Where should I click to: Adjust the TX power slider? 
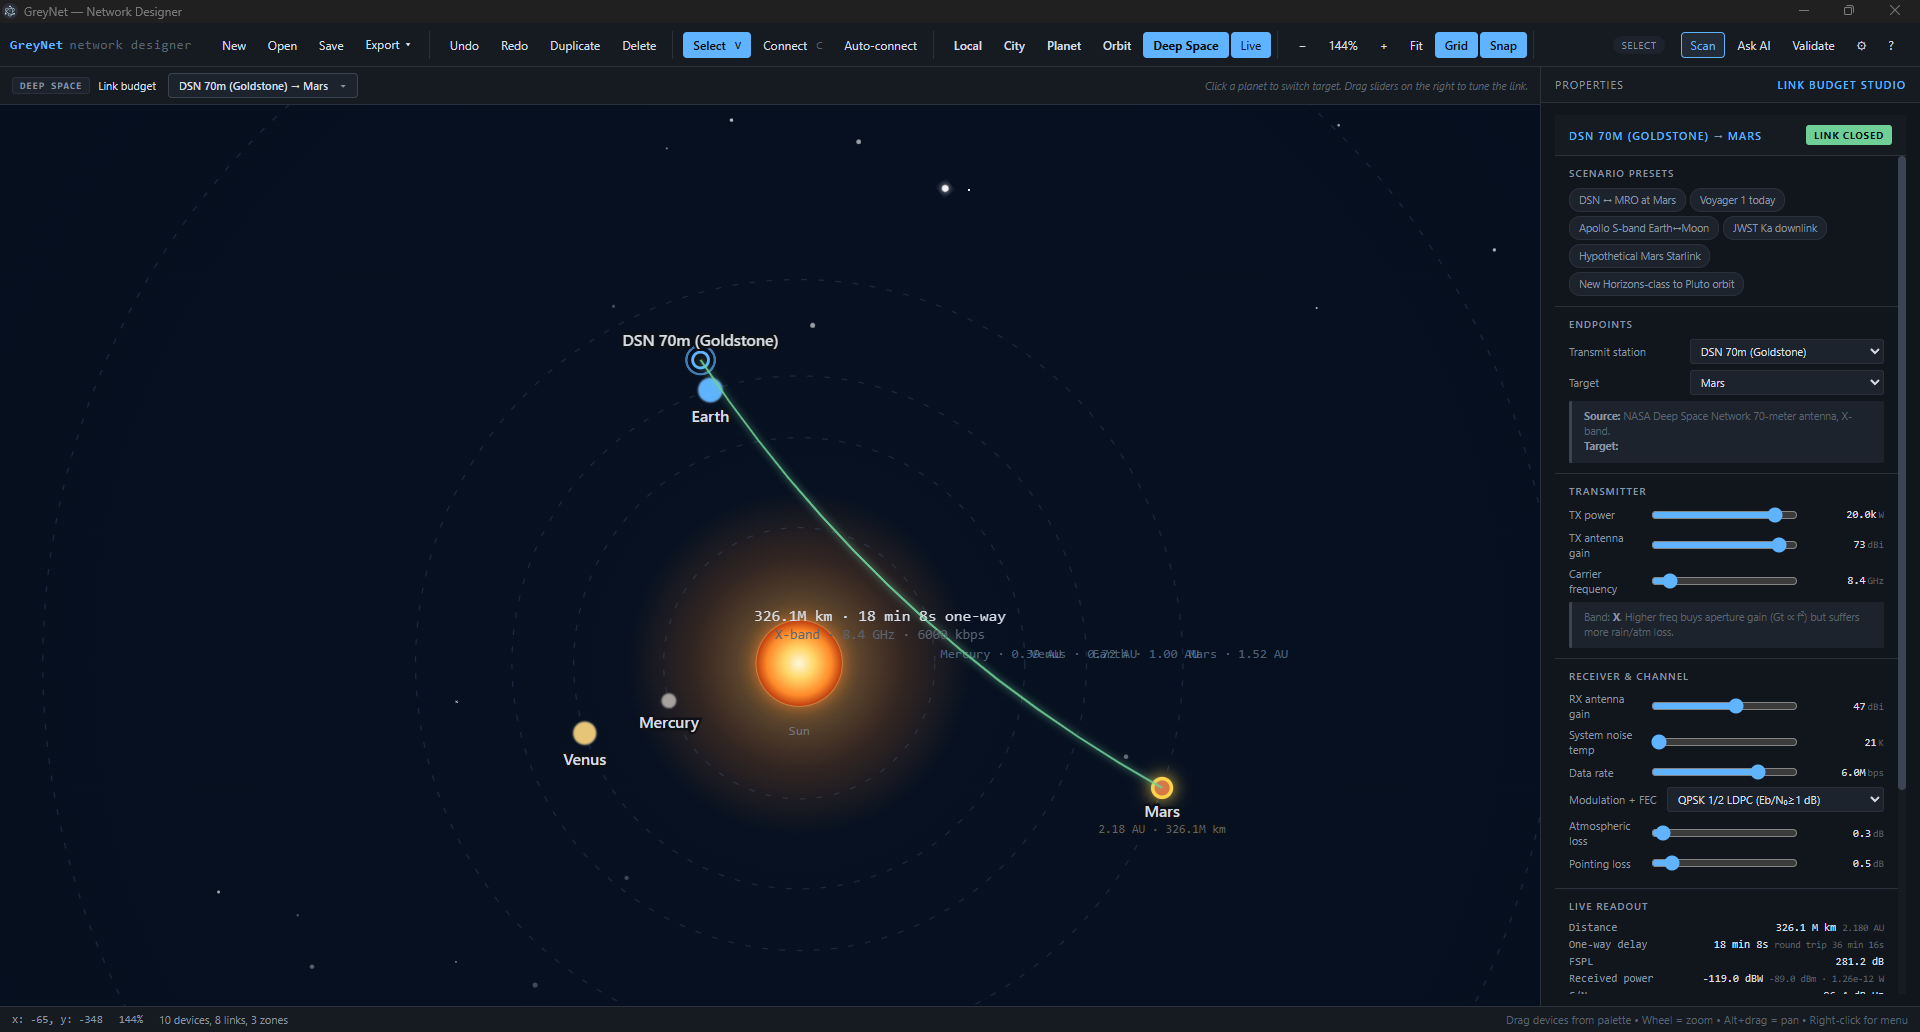(x=1724, y=515)
